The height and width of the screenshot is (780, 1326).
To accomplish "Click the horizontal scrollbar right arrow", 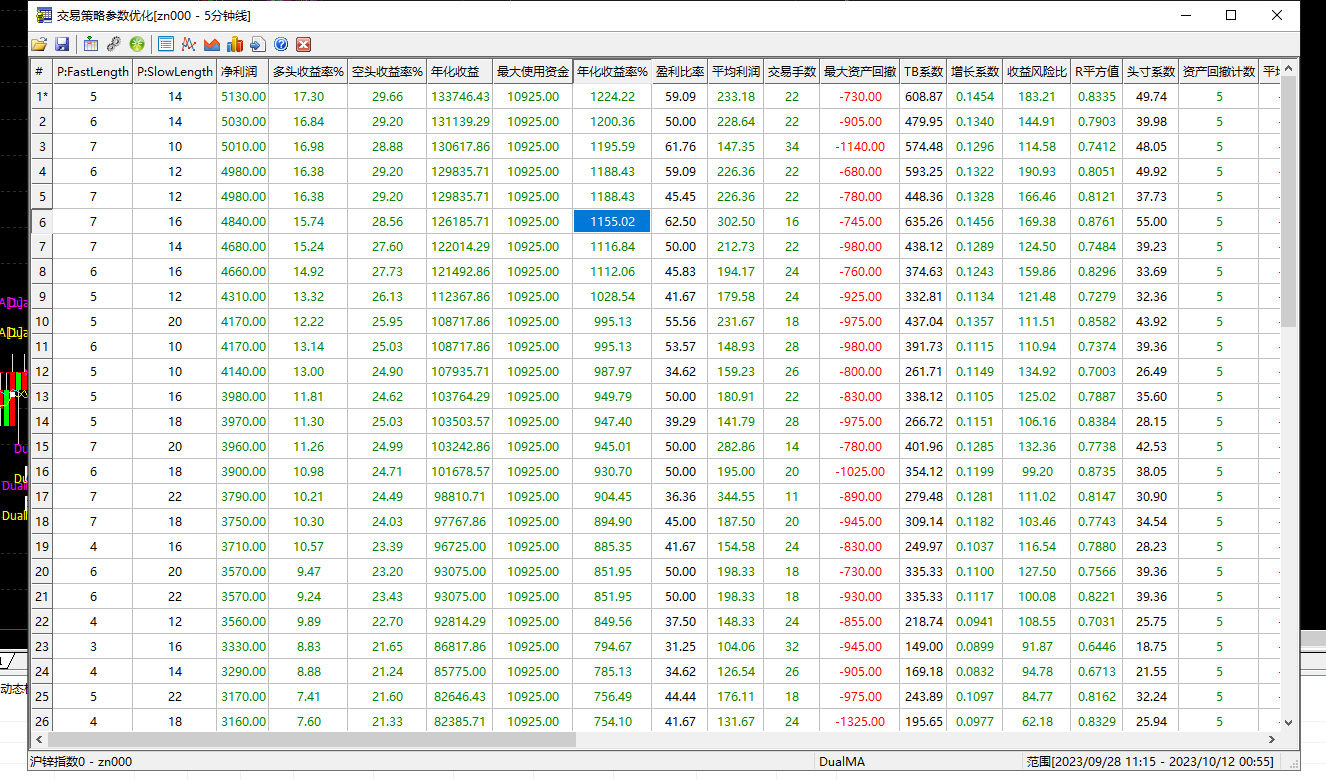I will [x=1272, y=740].
